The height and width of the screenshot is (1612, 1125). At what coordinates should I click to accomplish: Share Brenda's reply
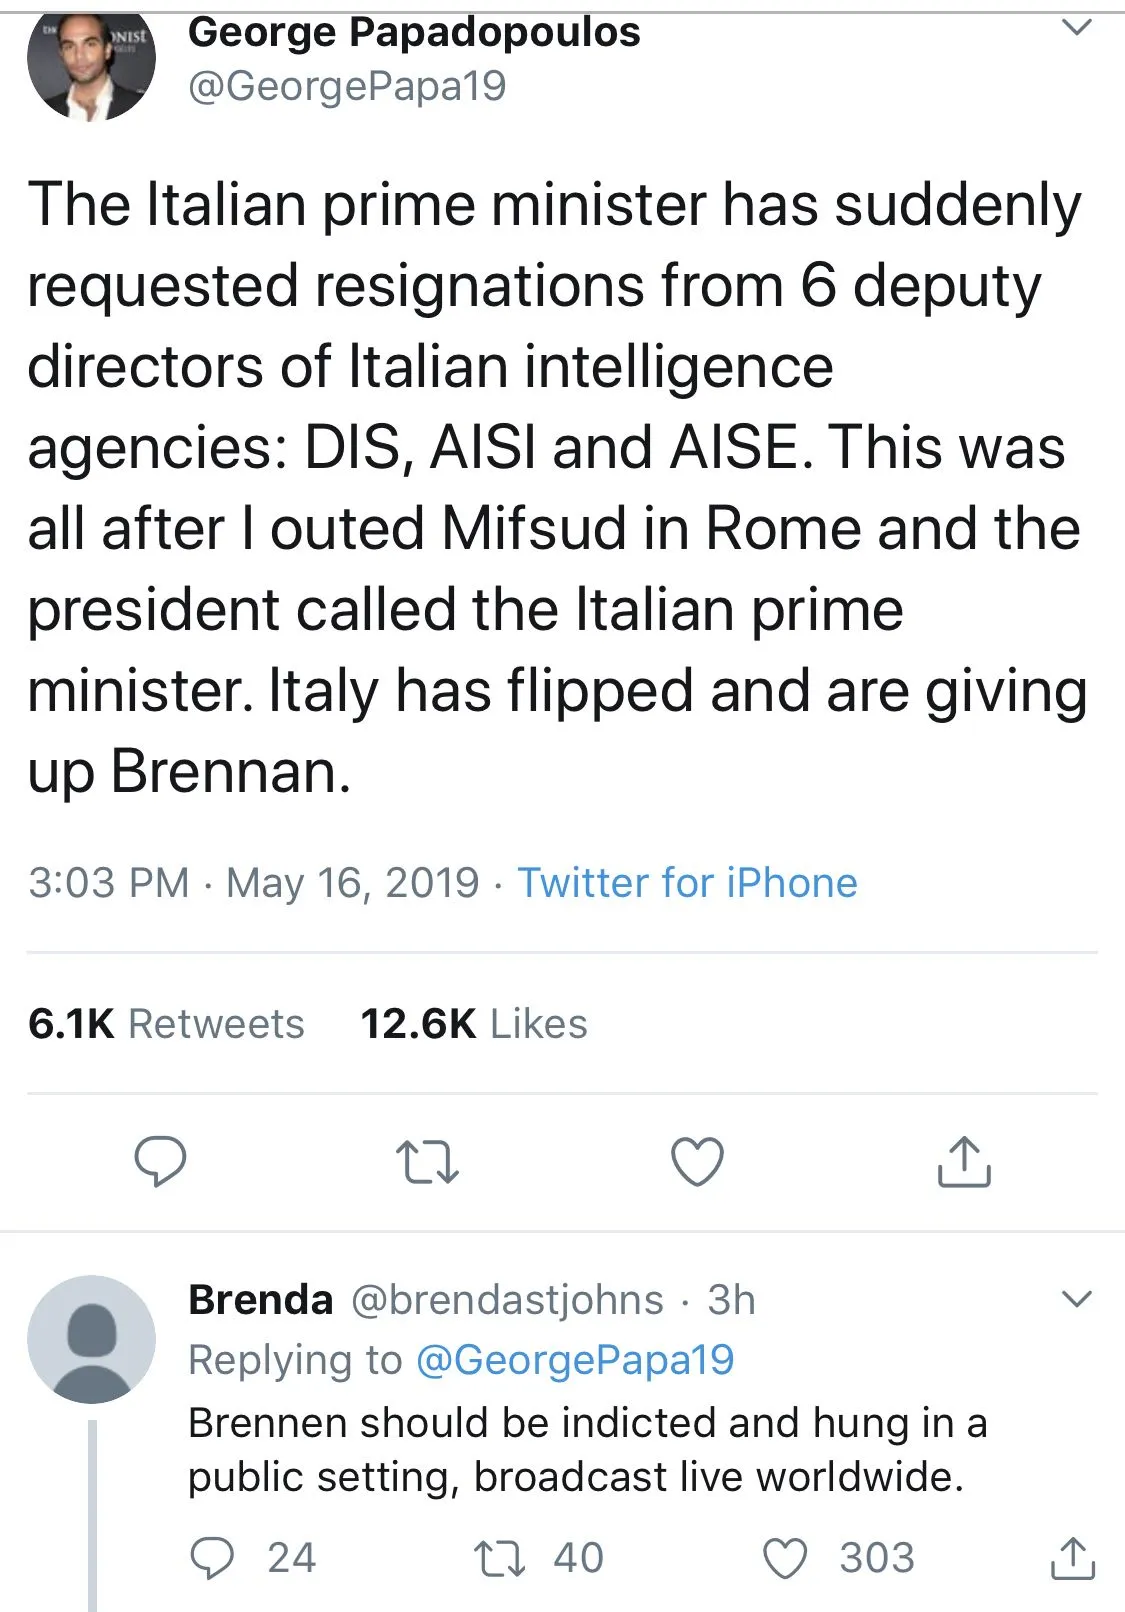[x=1072, y=1558]
